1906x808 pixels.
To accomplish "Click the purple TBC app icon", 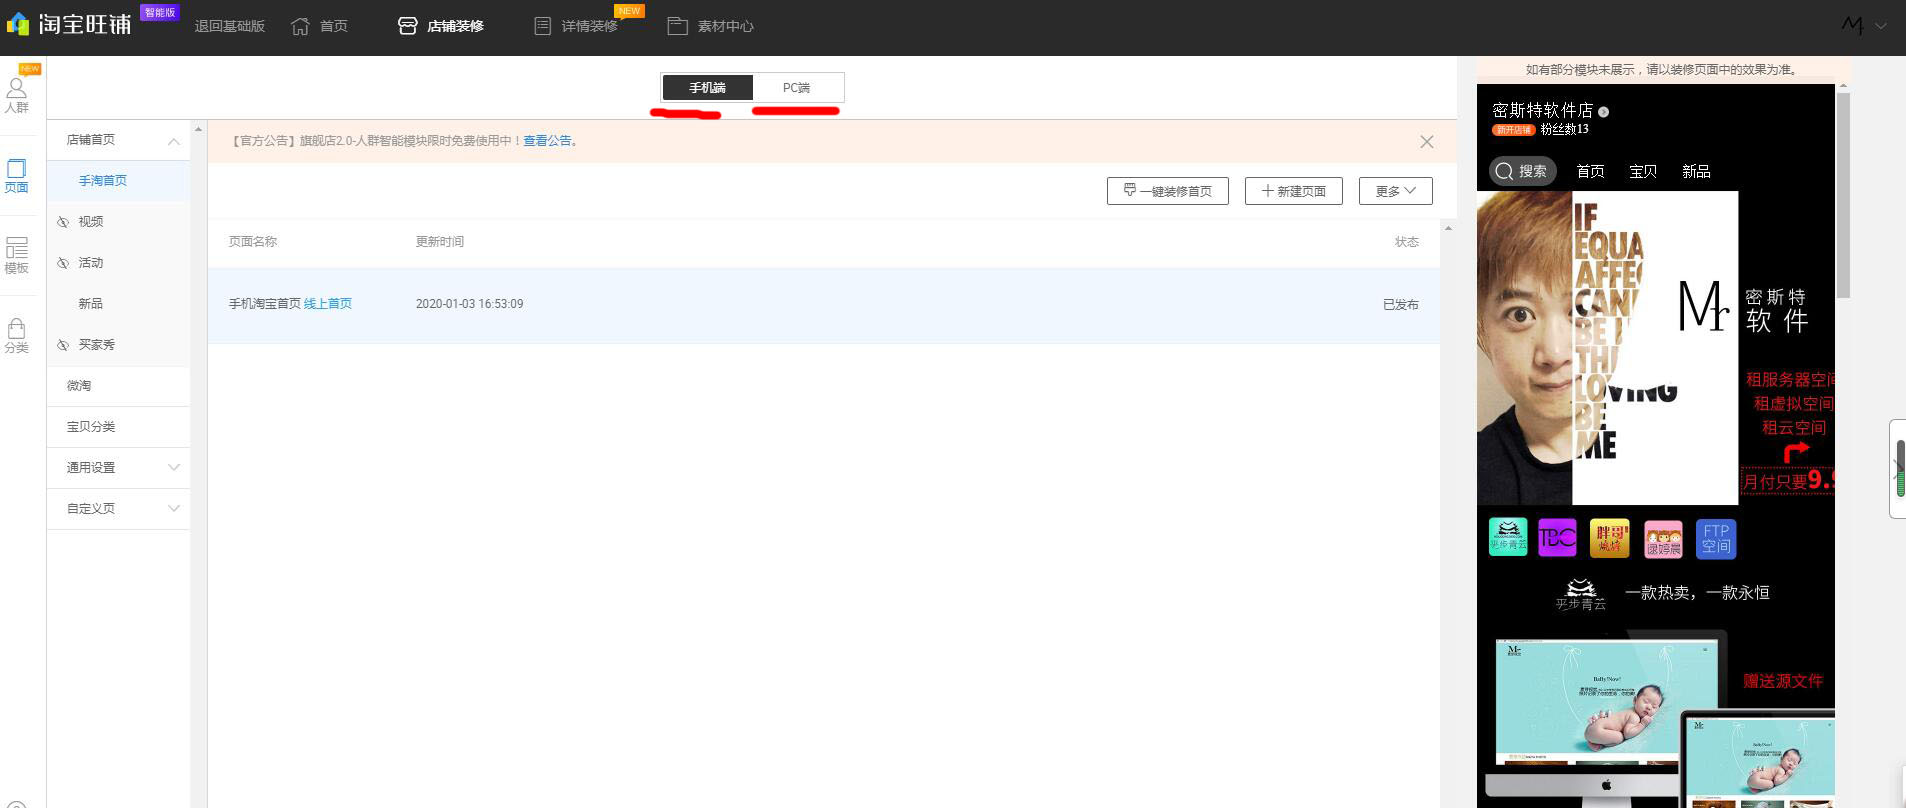I will (1558, 538).
